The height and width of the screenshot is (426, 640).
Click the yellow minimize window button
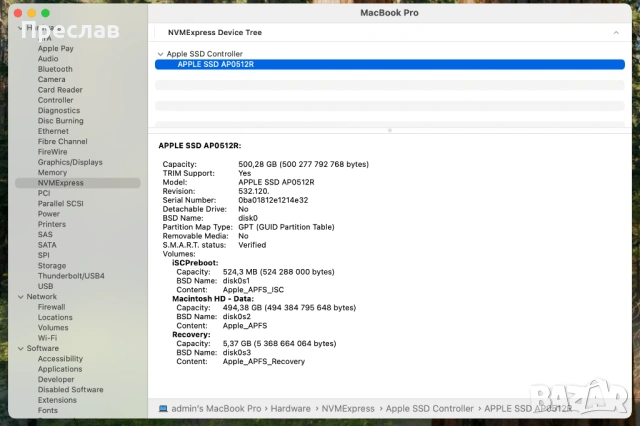[32, 13]
